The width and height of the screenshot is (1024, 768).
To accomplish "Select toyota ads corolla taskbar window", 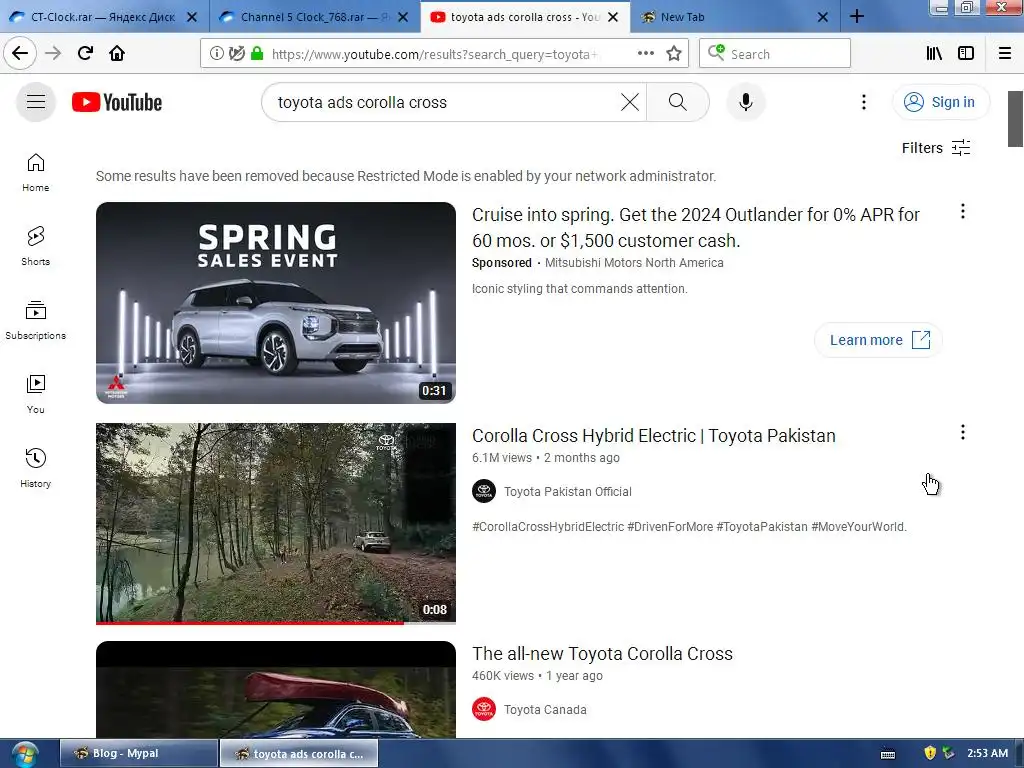I will pos(298,753).
